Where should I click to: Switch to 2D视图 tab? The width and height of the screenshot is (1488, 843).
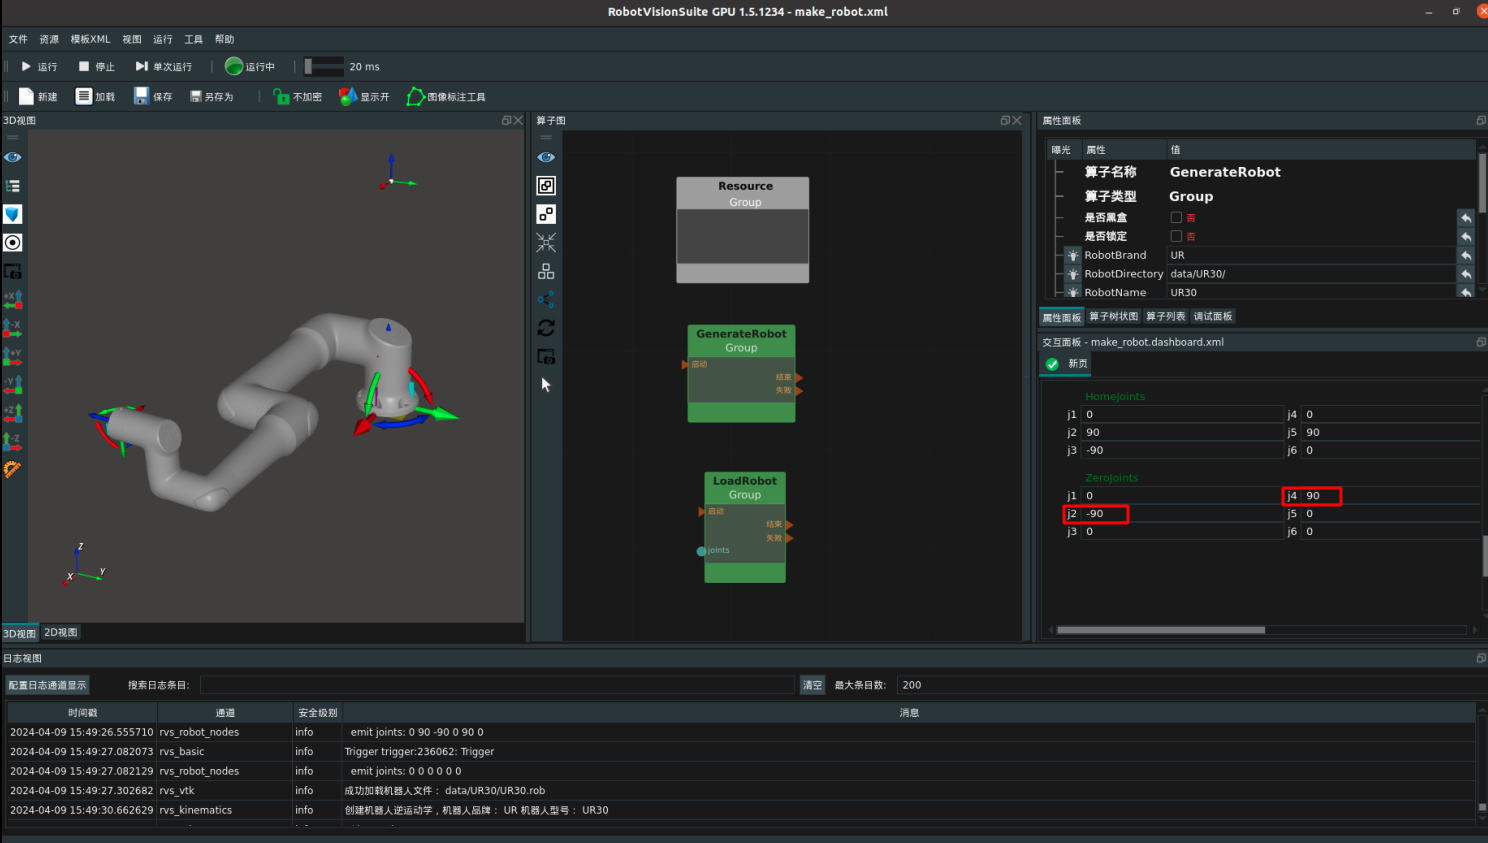coord(60,633)
